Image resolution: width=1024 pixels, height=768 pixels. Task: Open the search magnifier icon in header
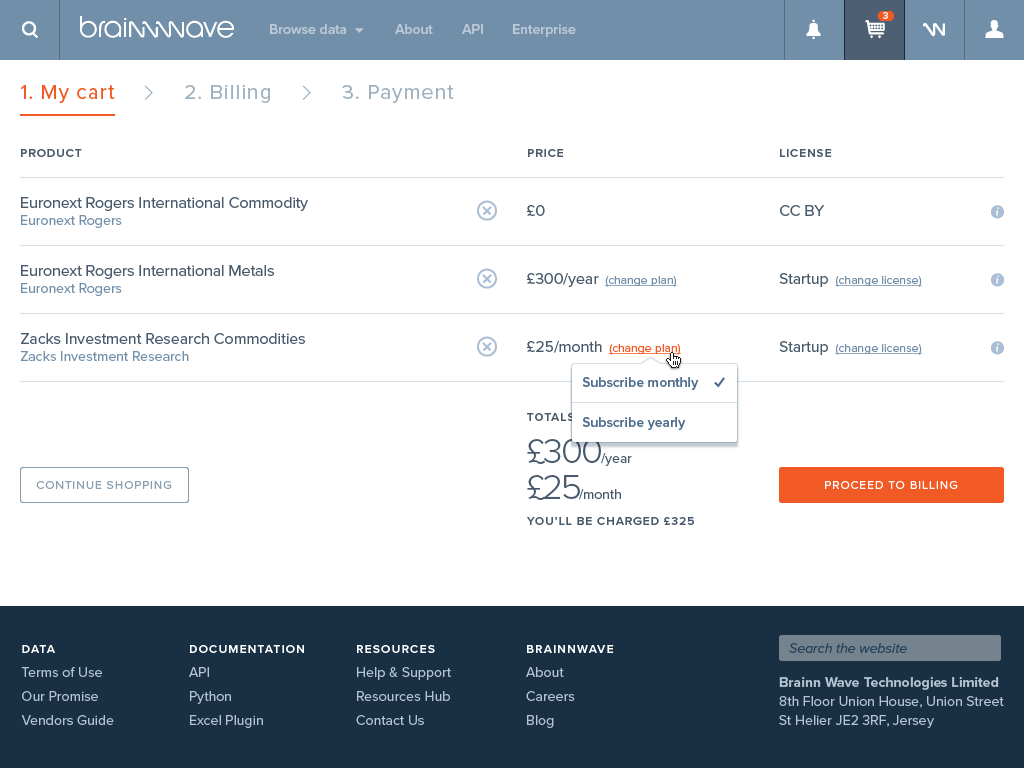(29, 29)
